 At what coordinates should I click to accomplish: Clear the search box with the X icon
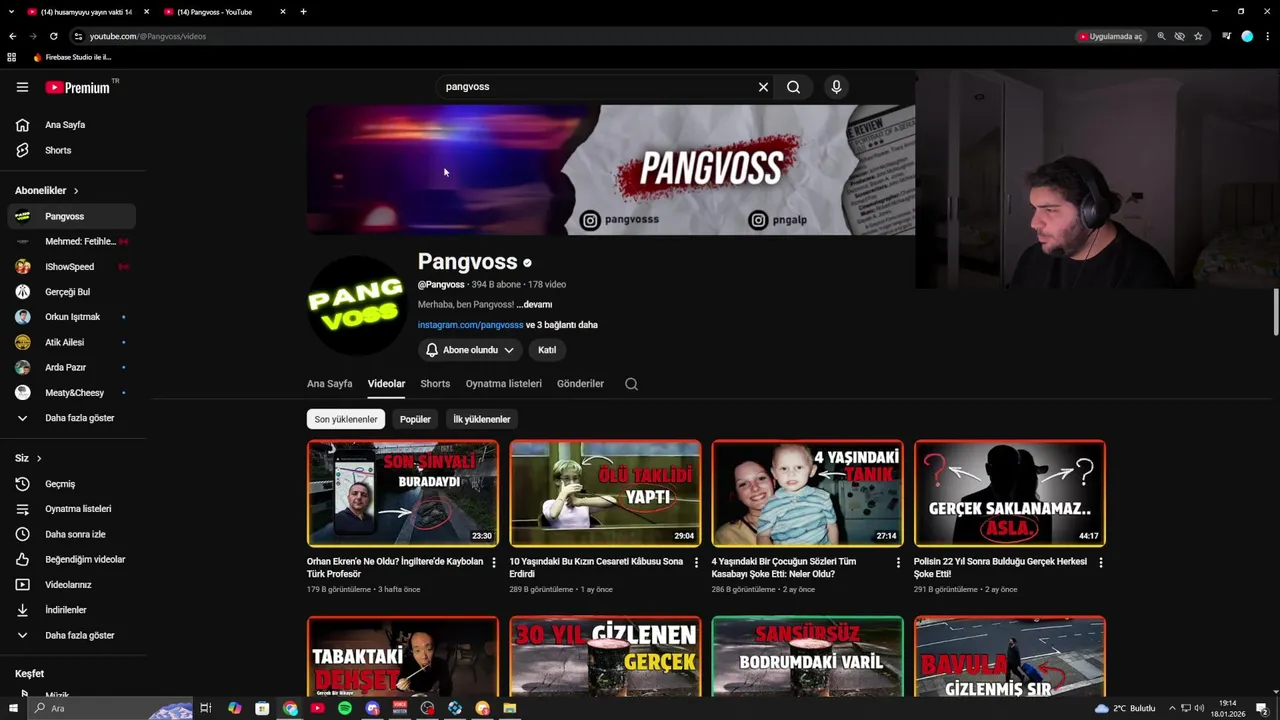(x=763, y=87)
